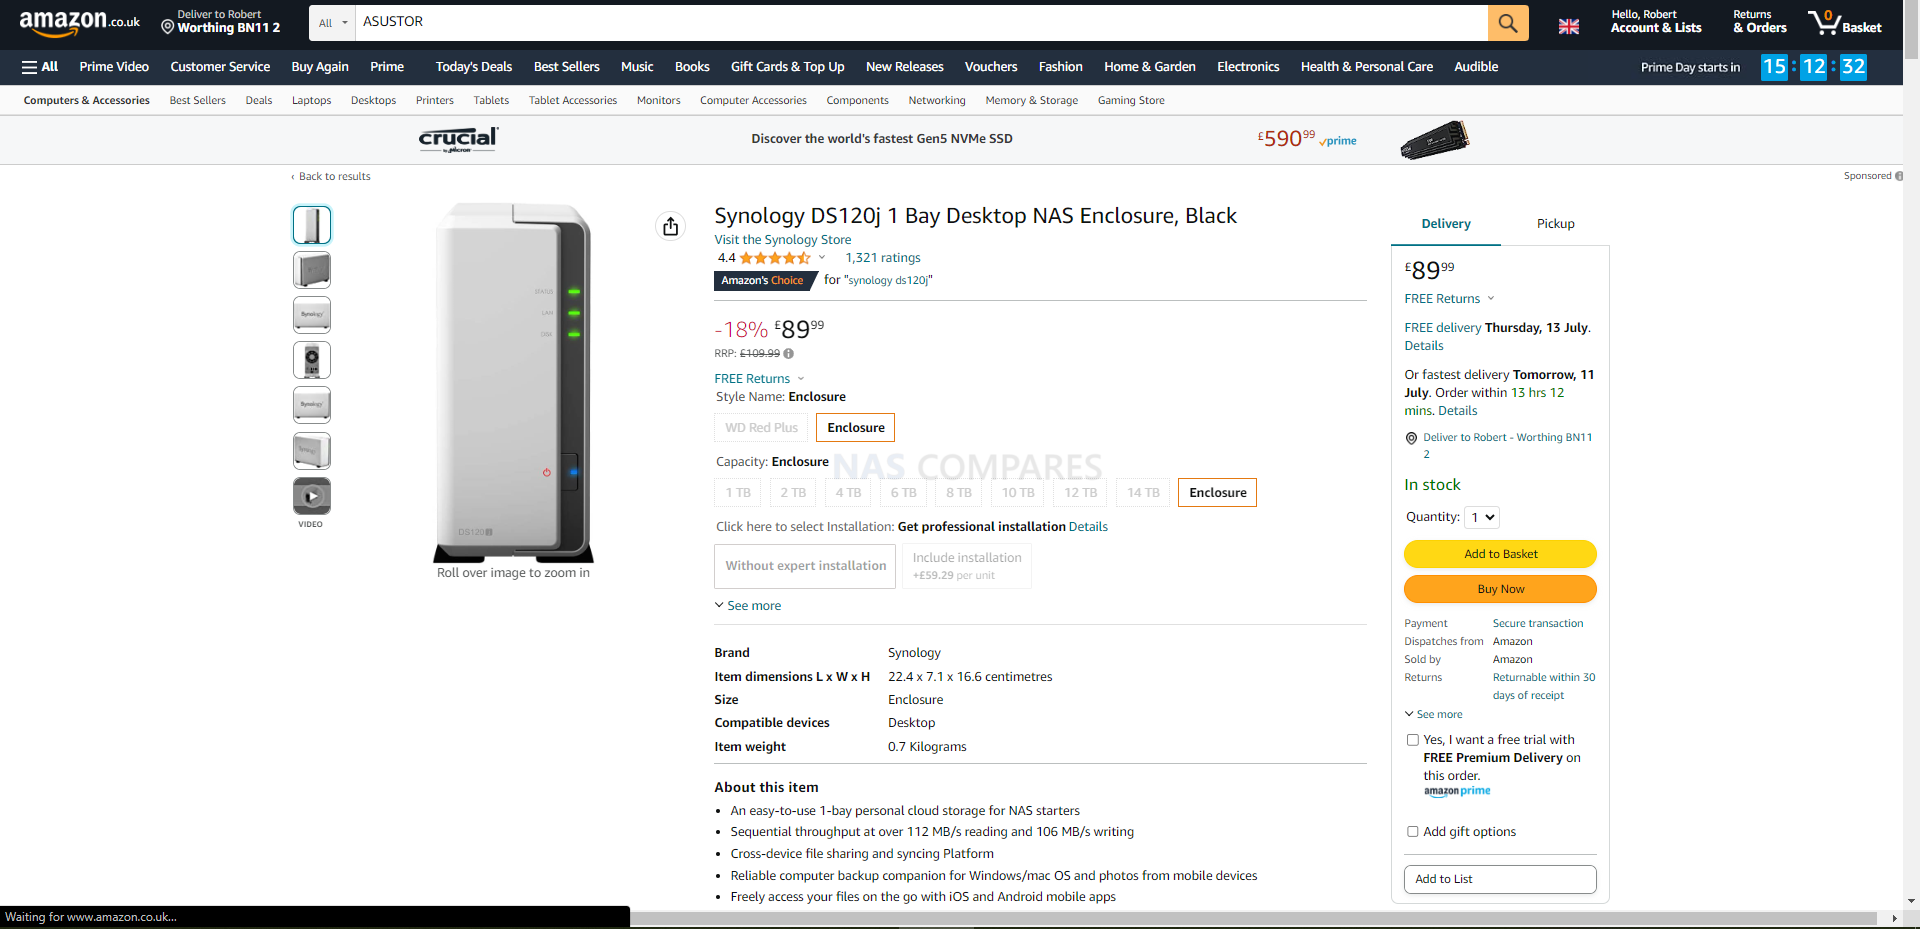Open the All hamburger menu
1920x929 pixels.
[40, 67]
